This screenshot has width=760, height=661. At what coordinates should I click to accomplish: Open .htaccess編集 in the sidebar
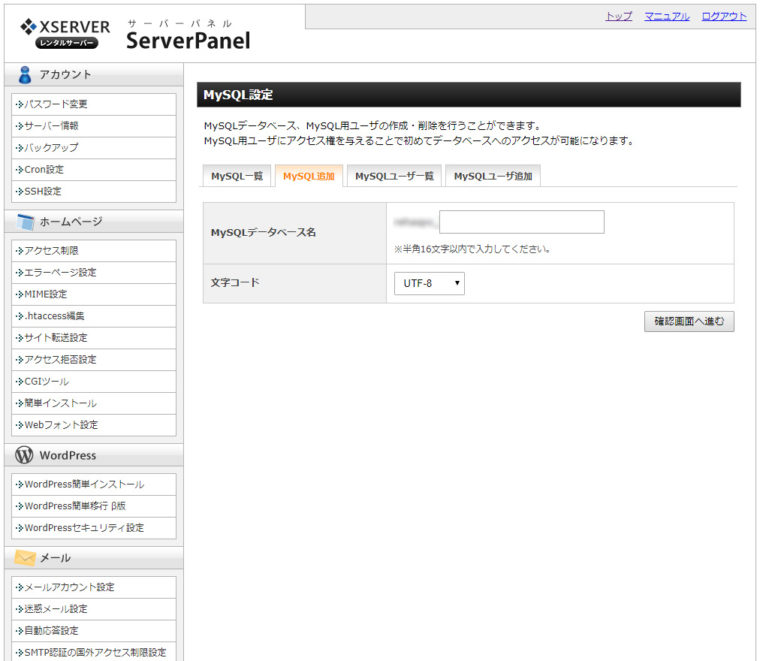pyautogui.click(x=94, y=316)
